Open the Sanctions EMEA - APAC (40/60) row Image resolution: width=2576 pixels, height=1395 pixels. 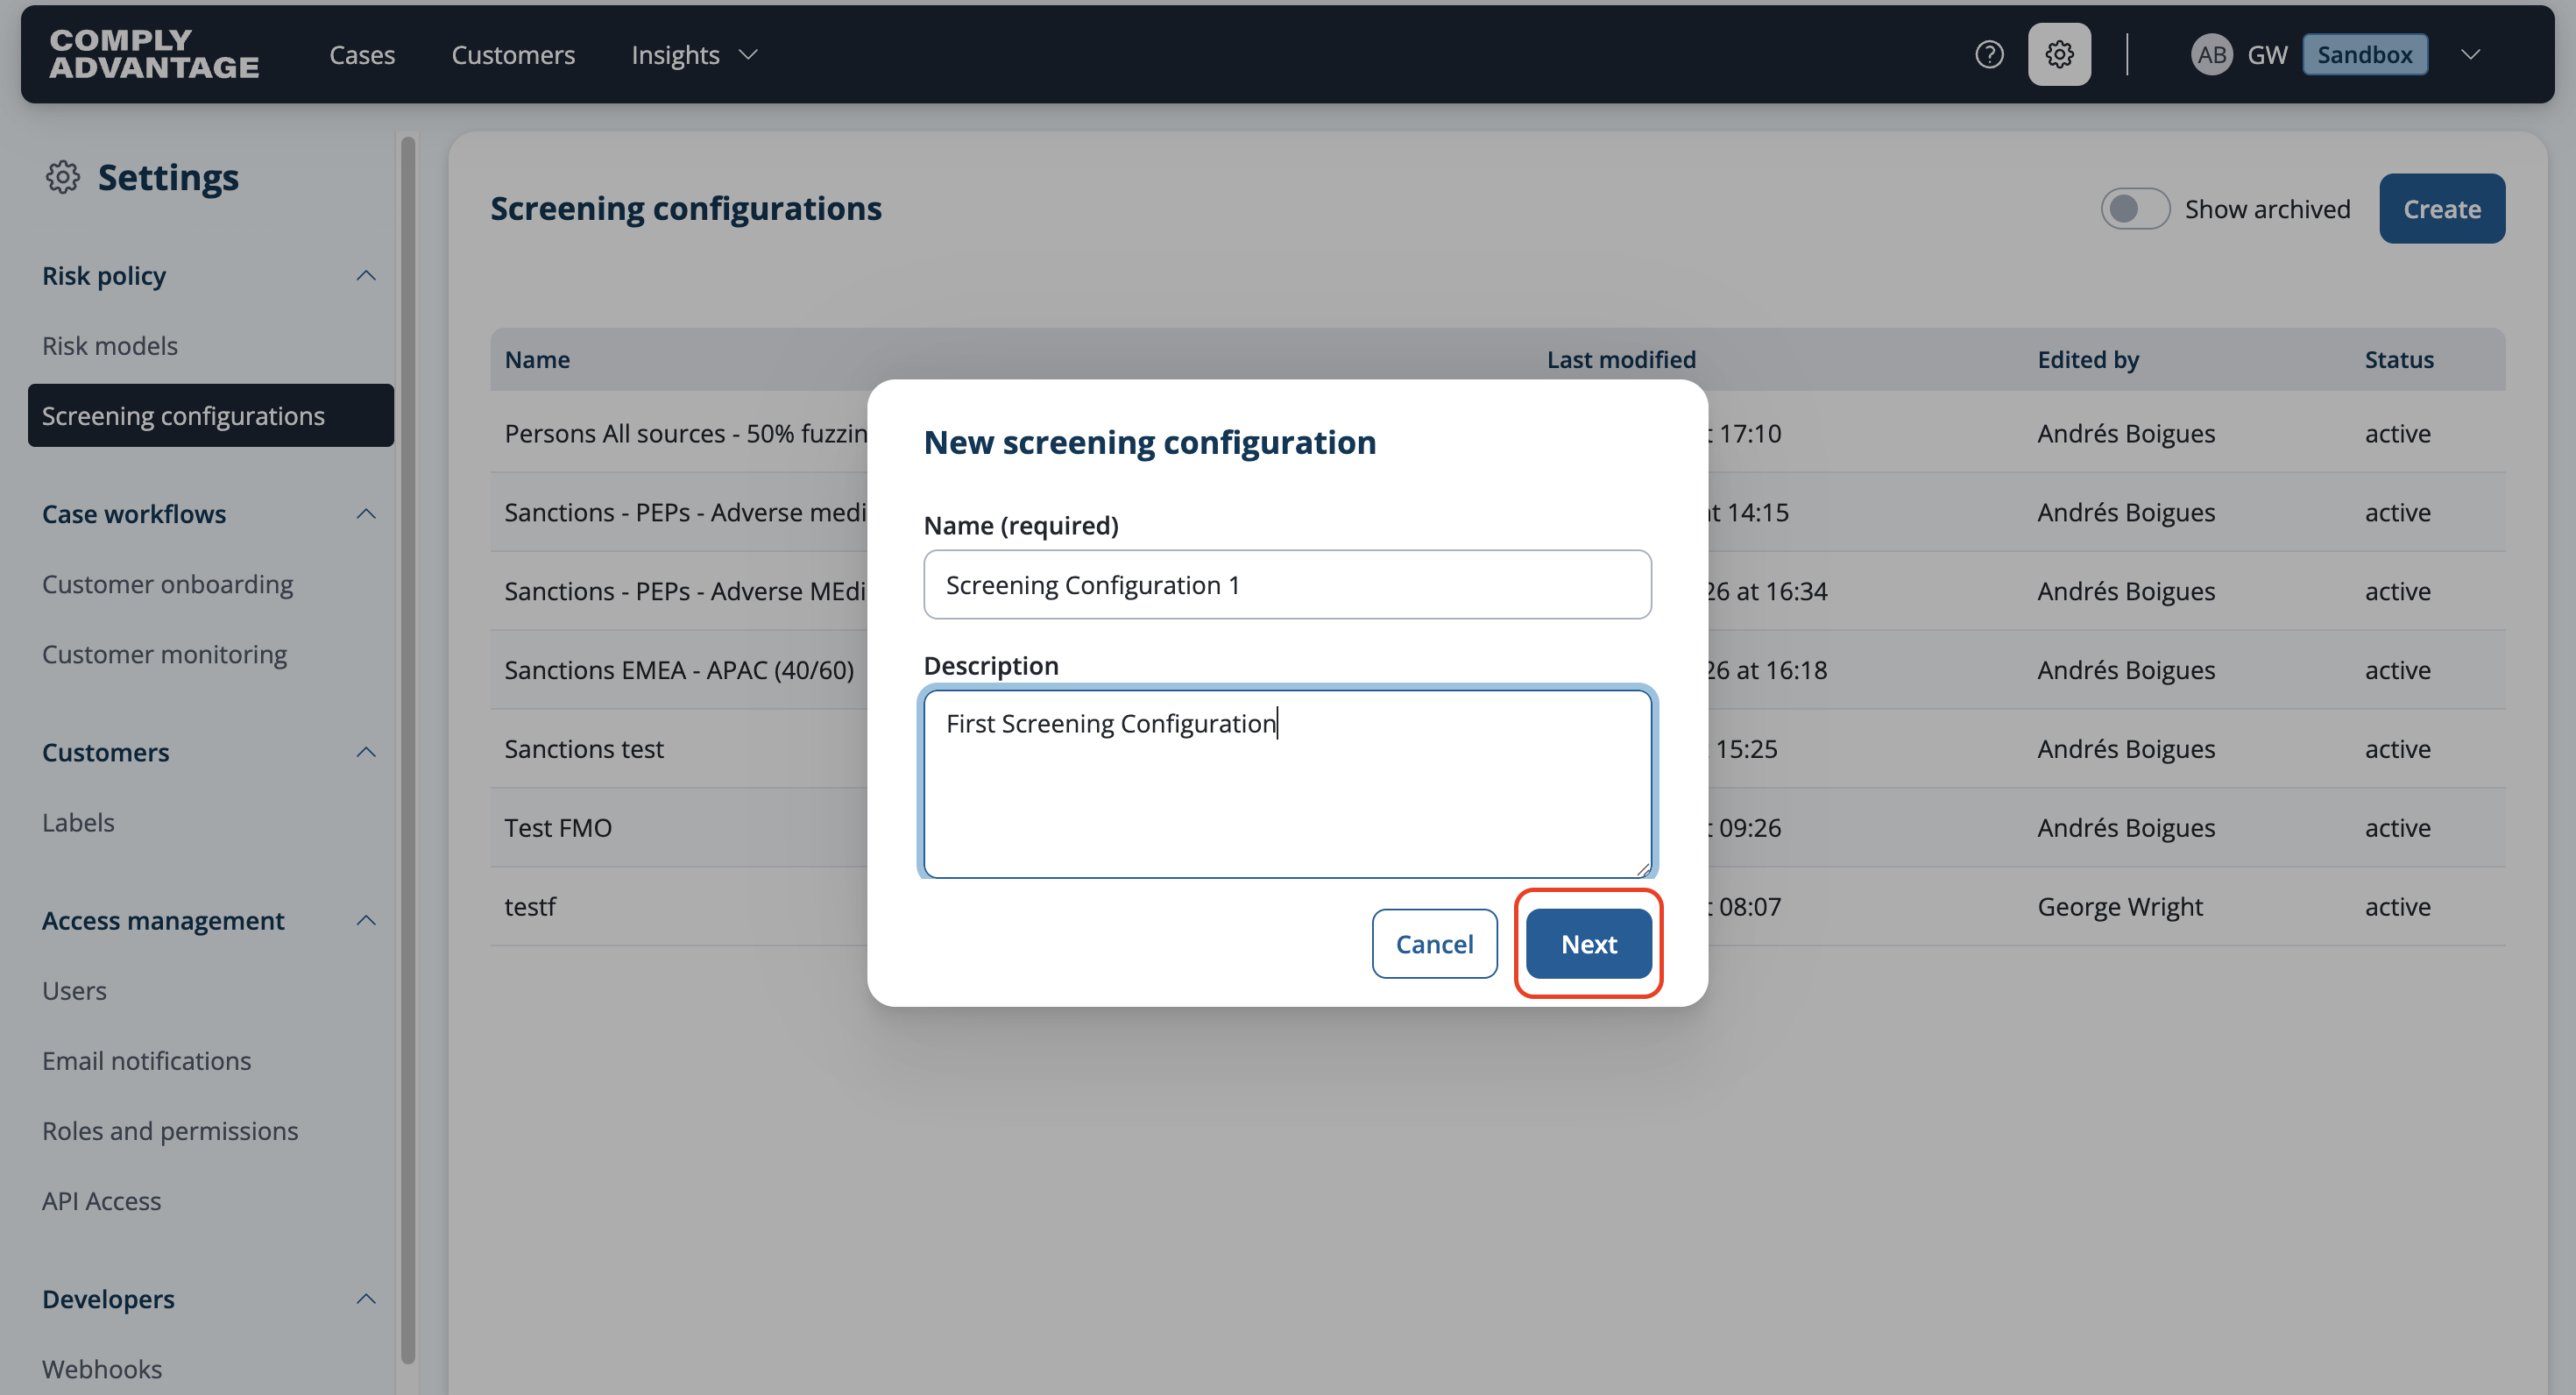pos(1497,669)
